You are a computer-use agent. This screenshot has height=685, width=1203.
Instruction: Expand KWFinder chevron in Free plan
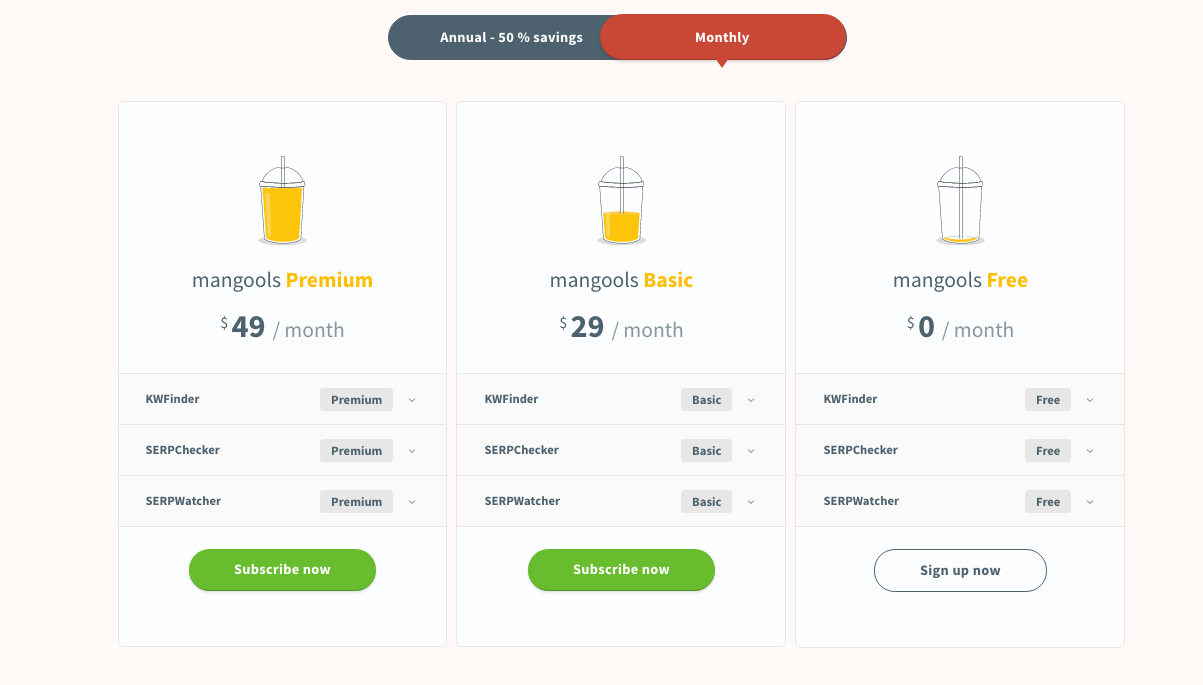(x=1090, y=400)
